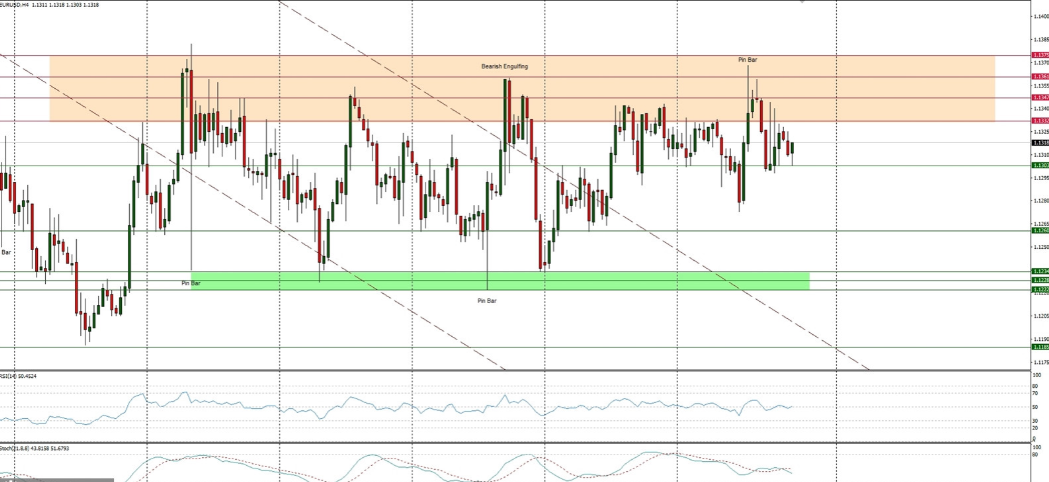Click Pin Bar label at green zone's left edge
Viewport: 1049px width, 482px height.
(x=190, y=283)
